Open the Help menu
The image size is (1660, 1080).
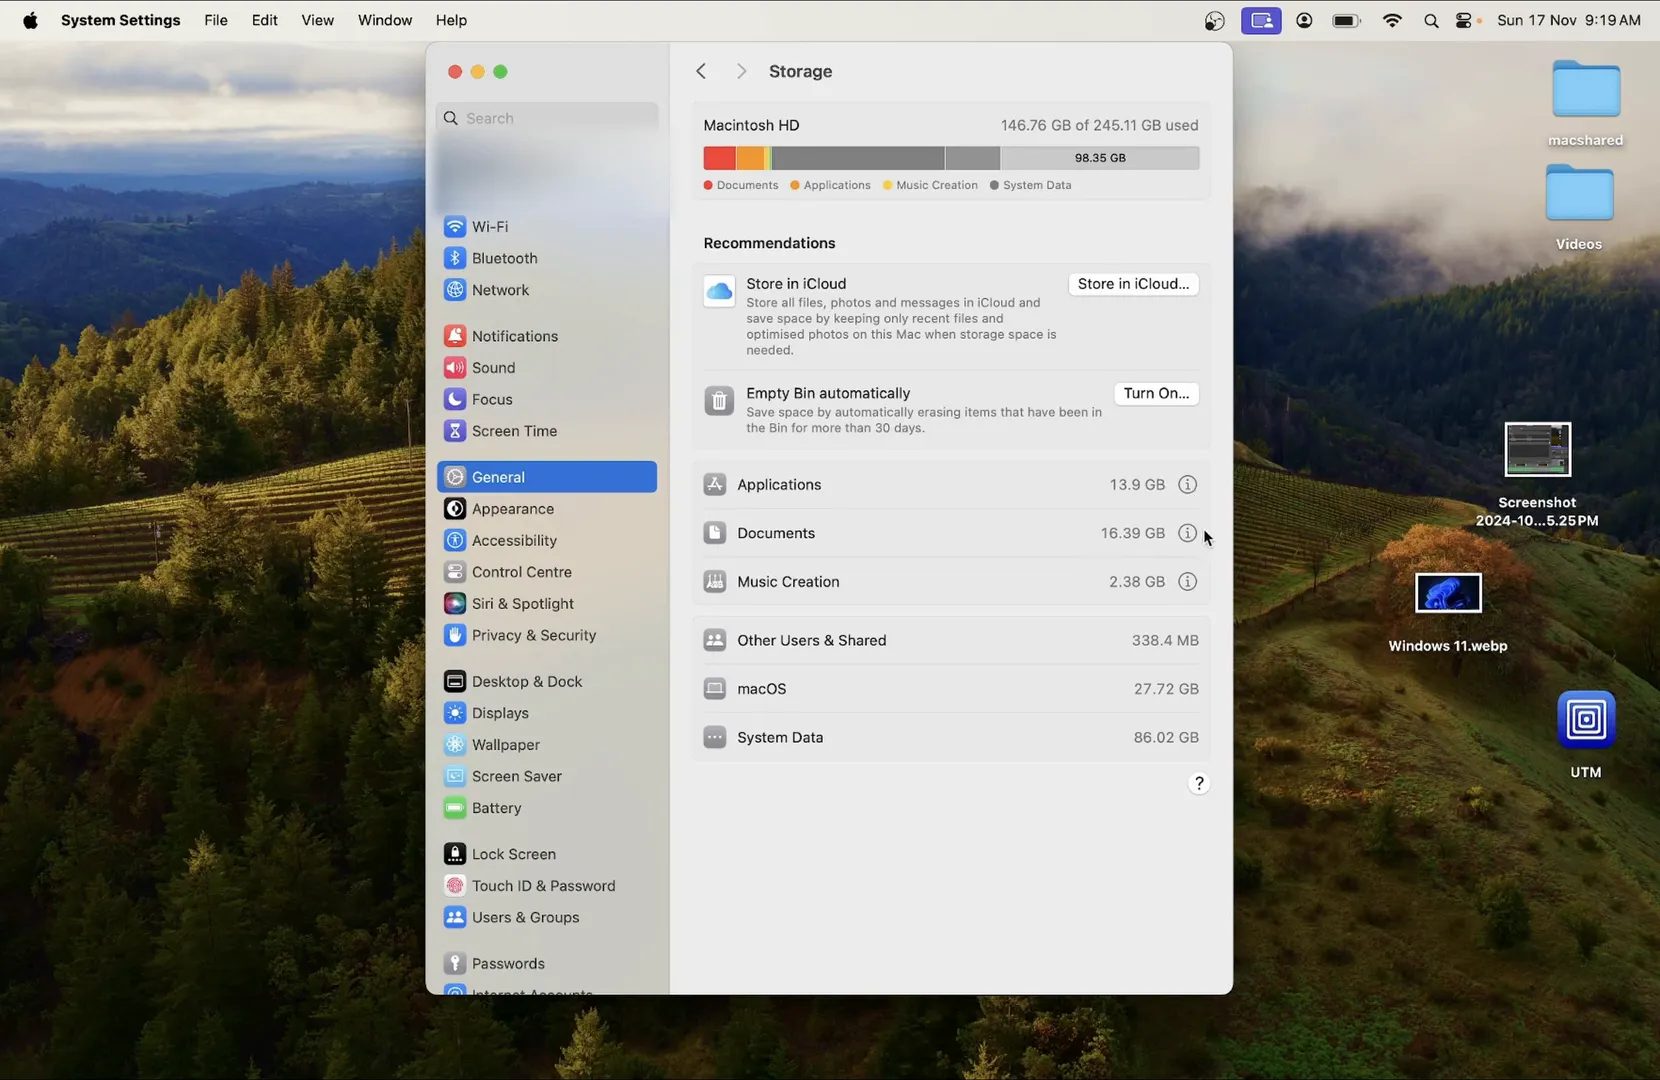[451, 20]
